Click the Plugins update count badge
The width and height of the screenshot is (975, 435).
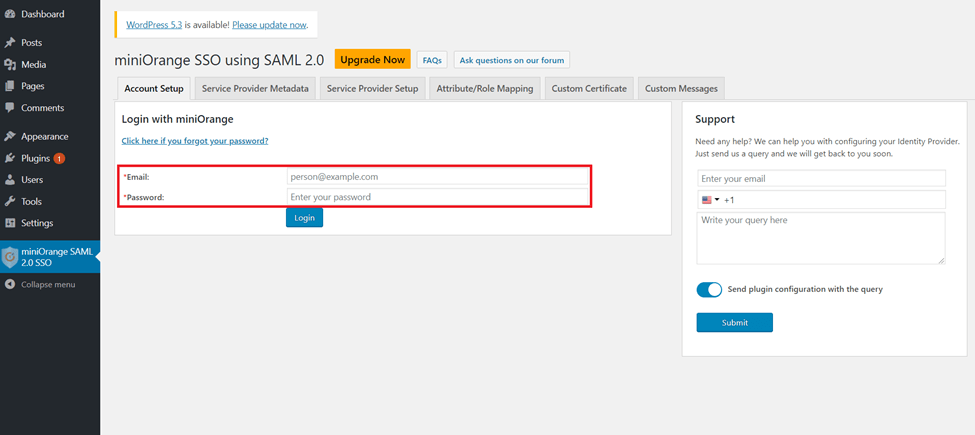pyautogui.click(x=58, y=158)
